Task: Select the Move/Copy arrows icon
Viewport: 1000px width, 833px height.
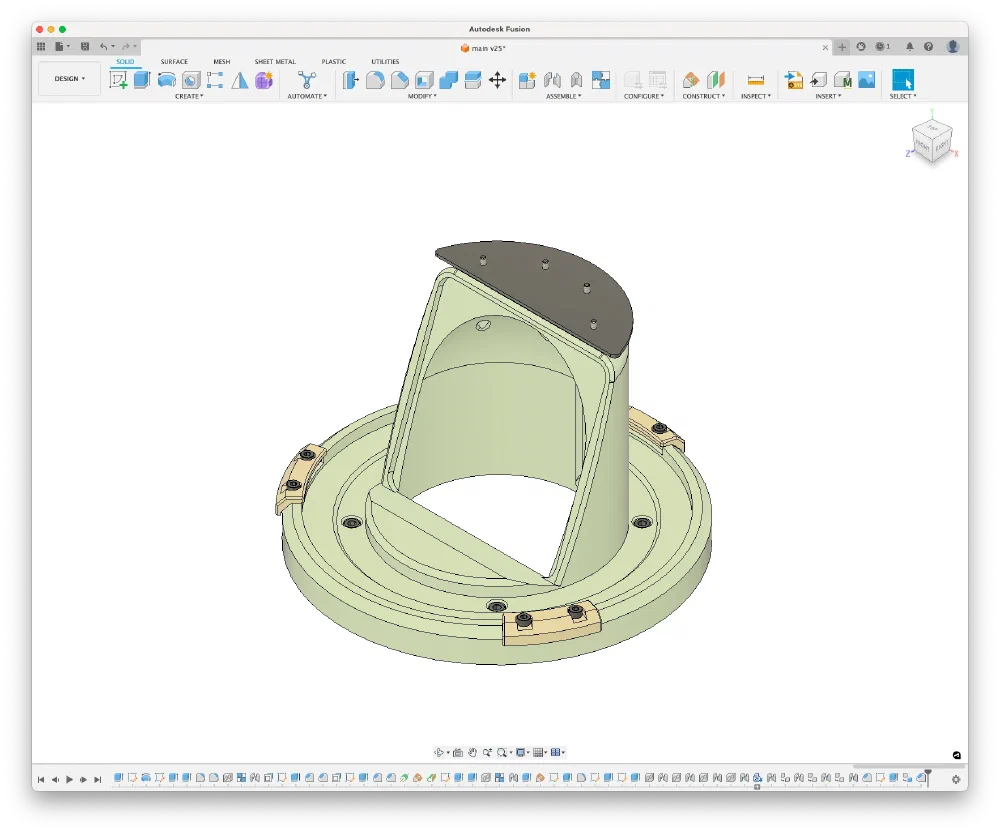Action: [497, 80]
